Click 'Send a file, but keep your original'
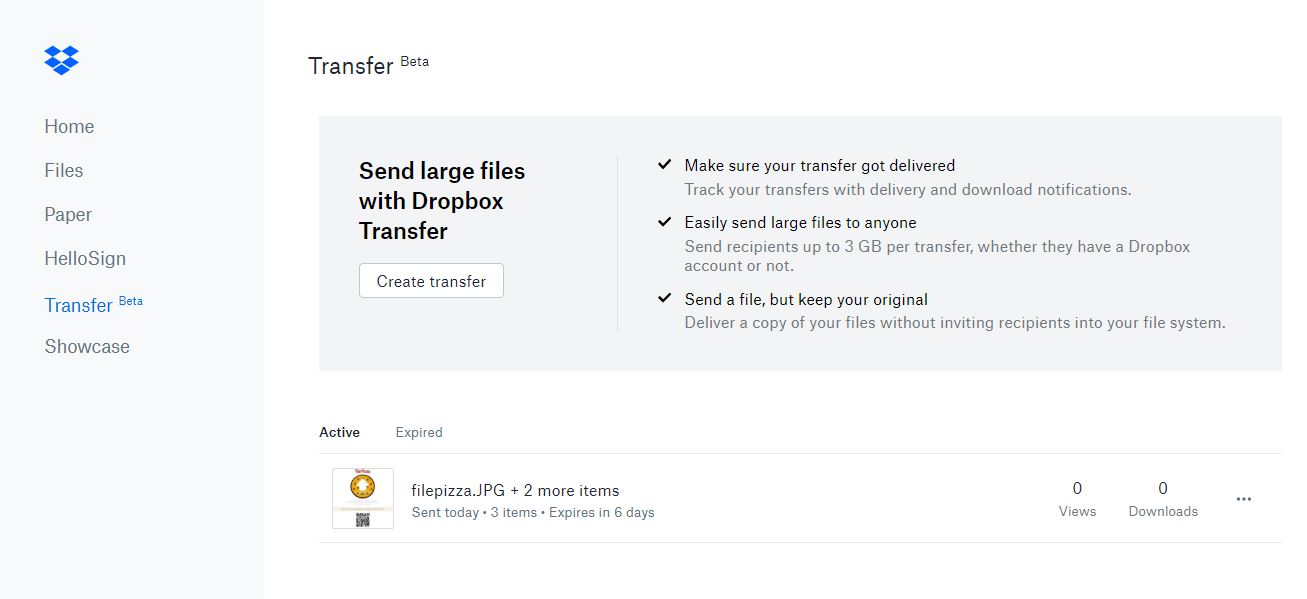1307x599 pixels. pyautogui.click(x=806, y=299)
